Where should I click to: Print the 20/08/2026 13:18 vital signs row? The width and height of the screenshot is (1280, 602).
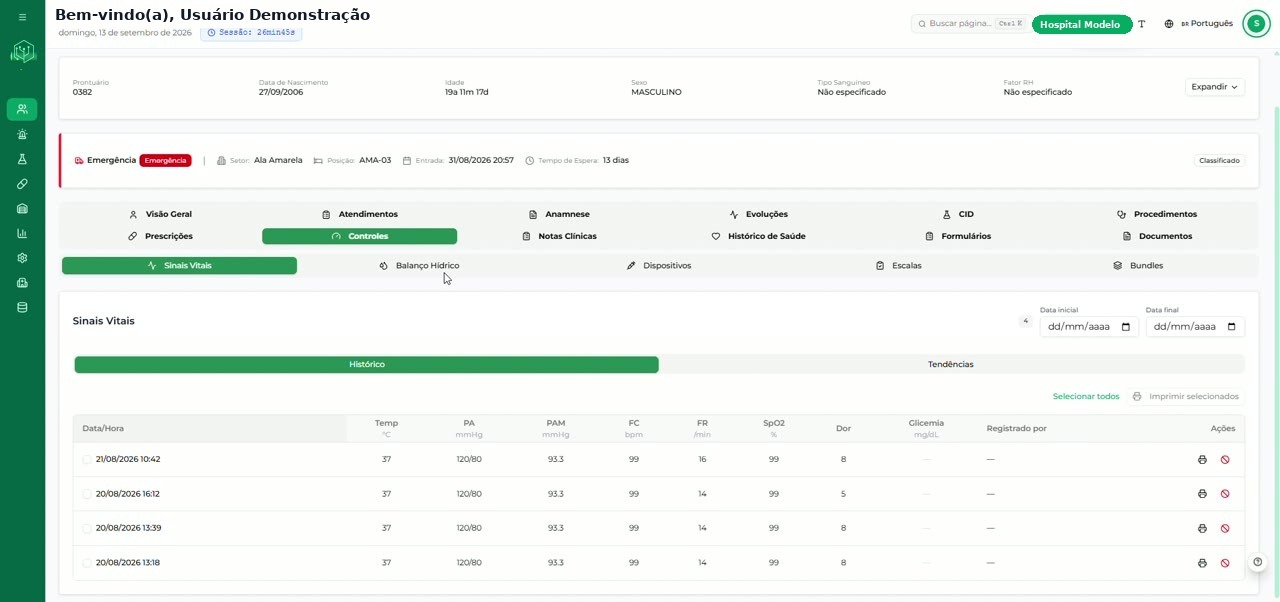[1202, 563]
